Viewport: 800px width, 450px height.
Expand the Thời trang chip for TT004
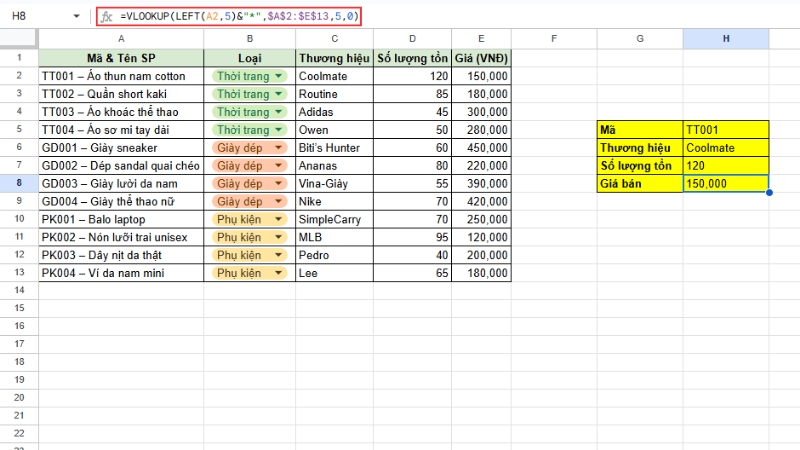coord(249,130)
